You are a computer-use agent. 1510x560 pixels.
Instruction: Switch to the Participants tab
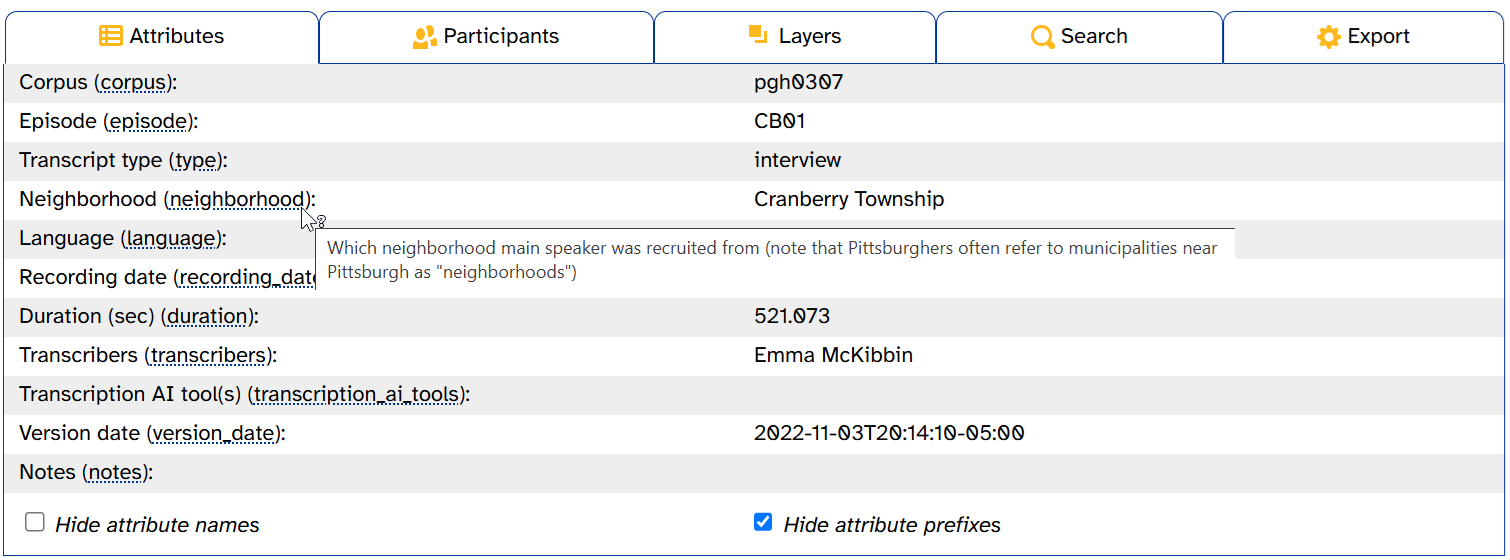(x=486, y=37)
